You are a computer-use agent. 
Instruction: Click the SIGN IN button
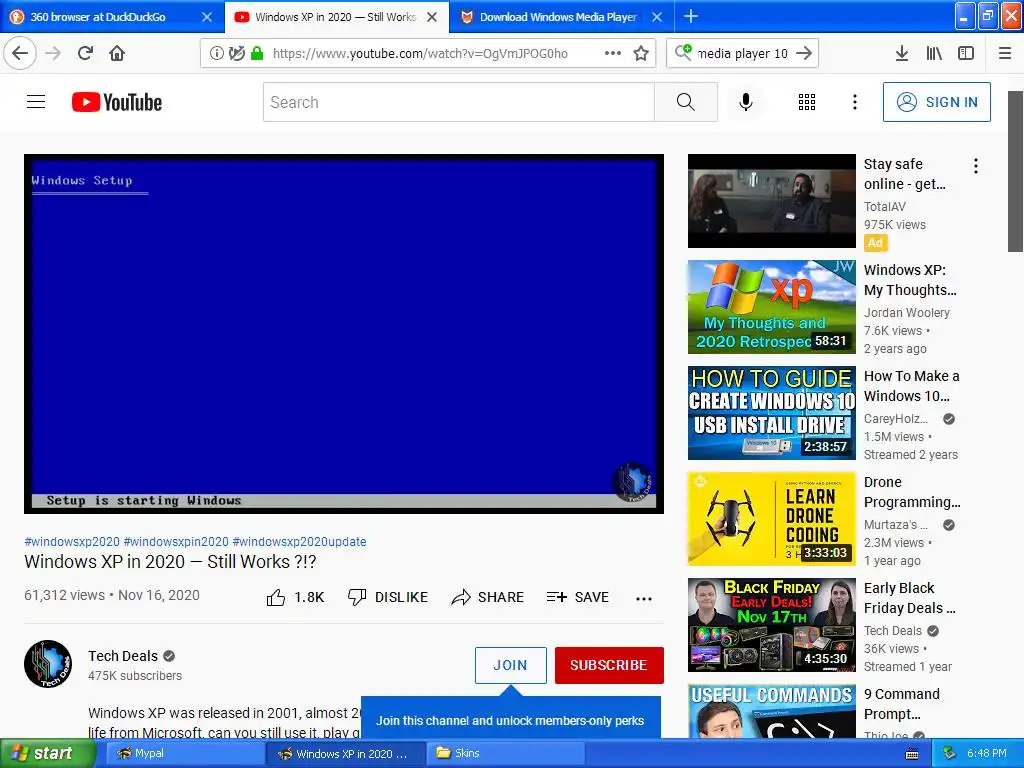(x=936, y=102)
